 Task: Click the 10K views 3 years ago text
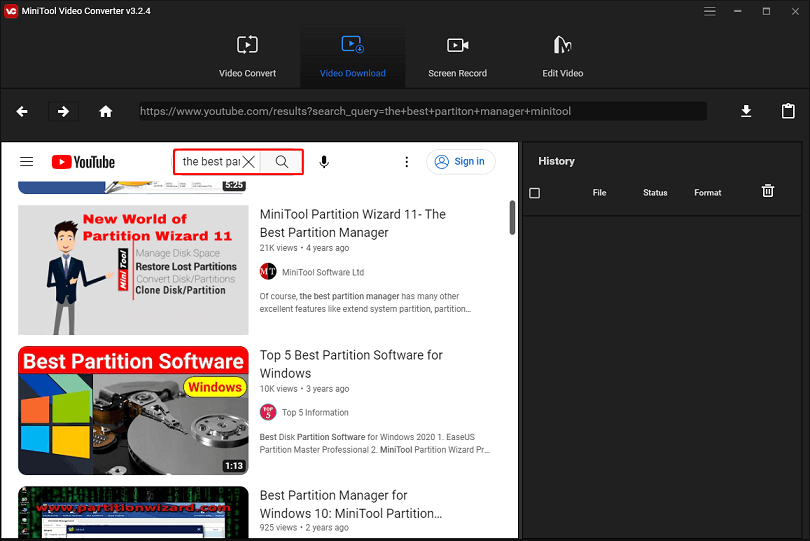pos(304,389)
